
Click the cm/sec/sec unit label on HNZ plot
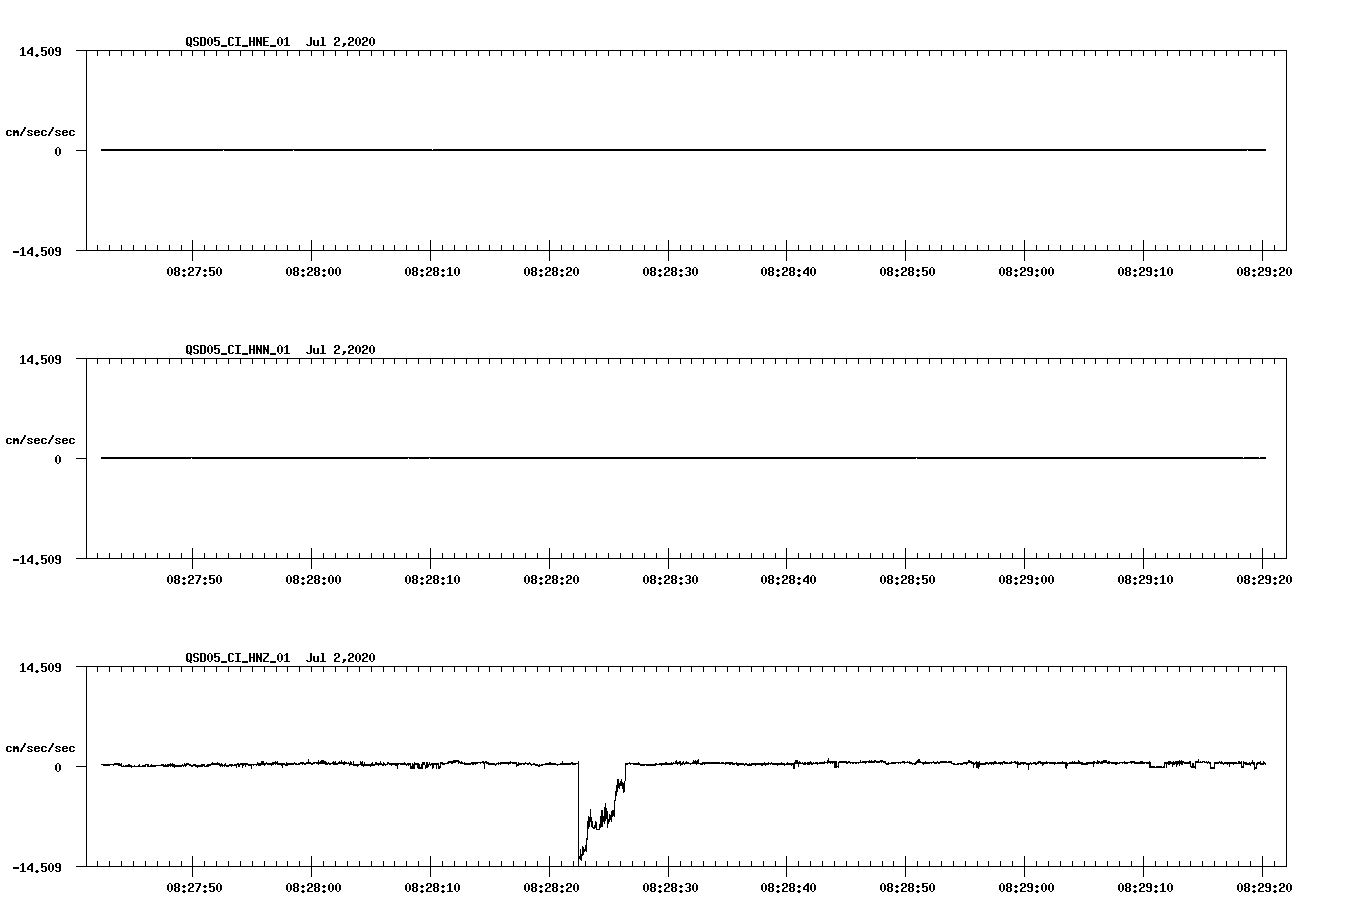point(41,748)
